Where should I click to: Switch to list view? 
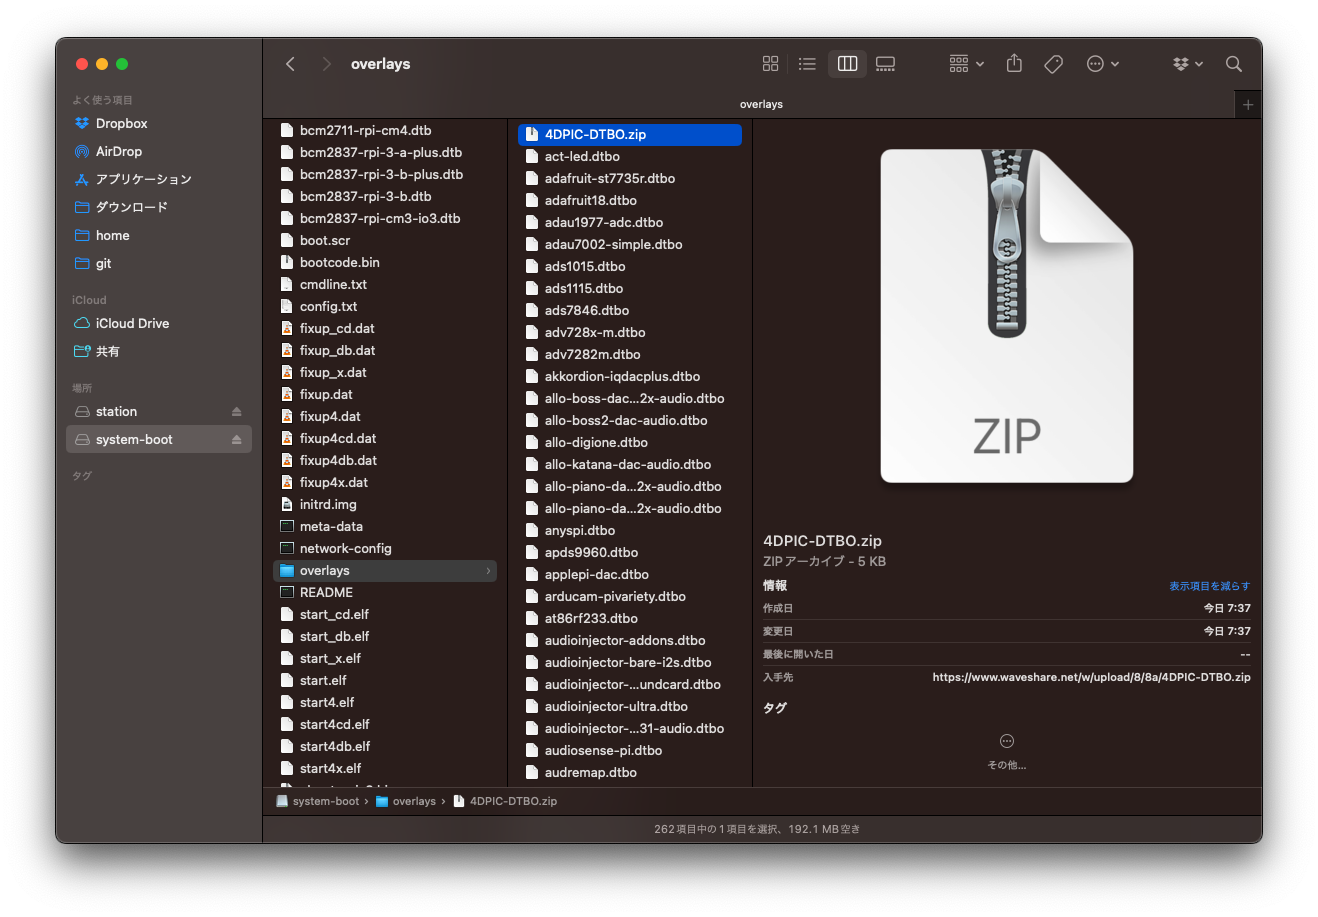point(807,64)
